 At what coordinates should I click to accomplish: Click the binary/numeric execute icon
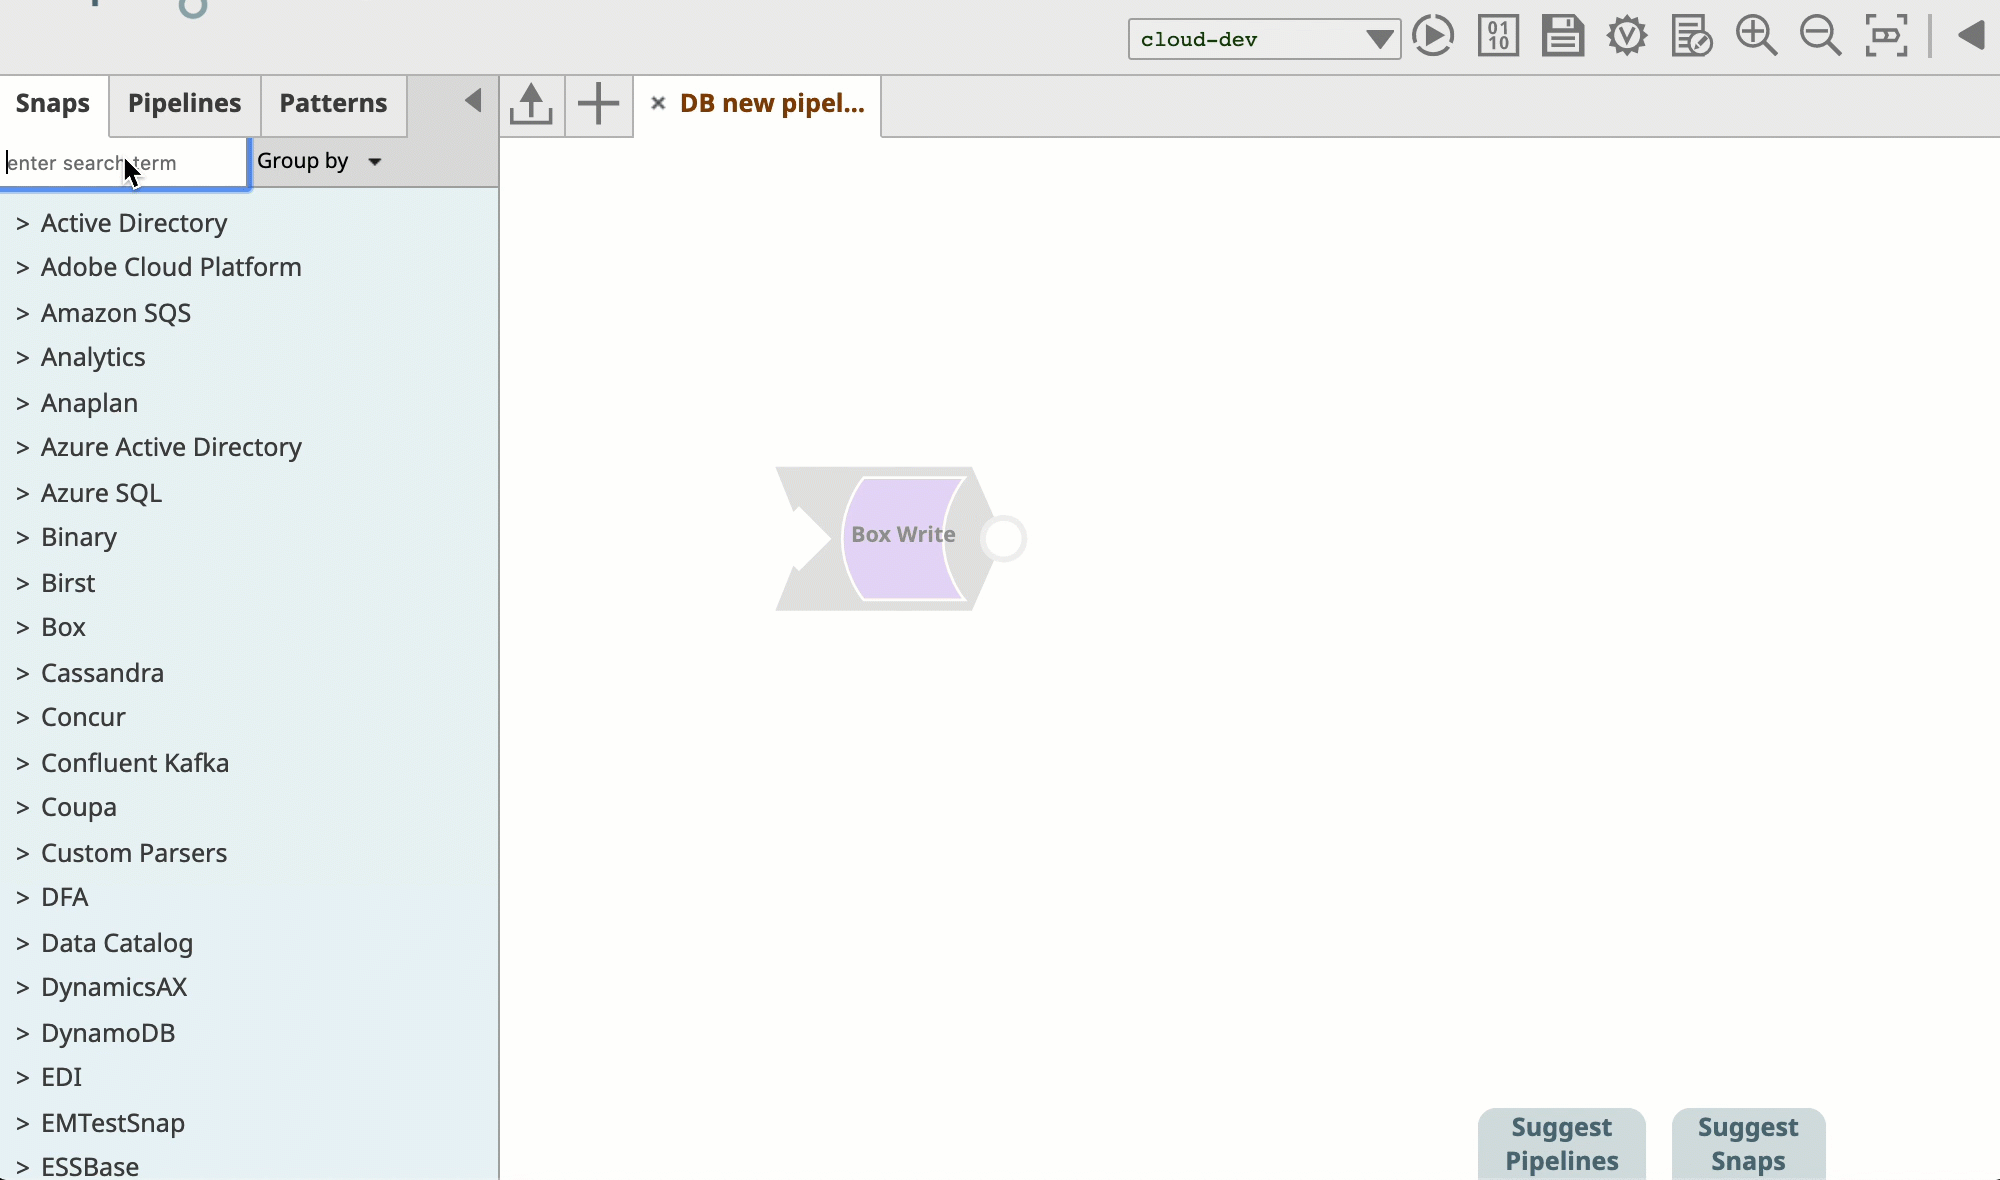click(1497, 35)
